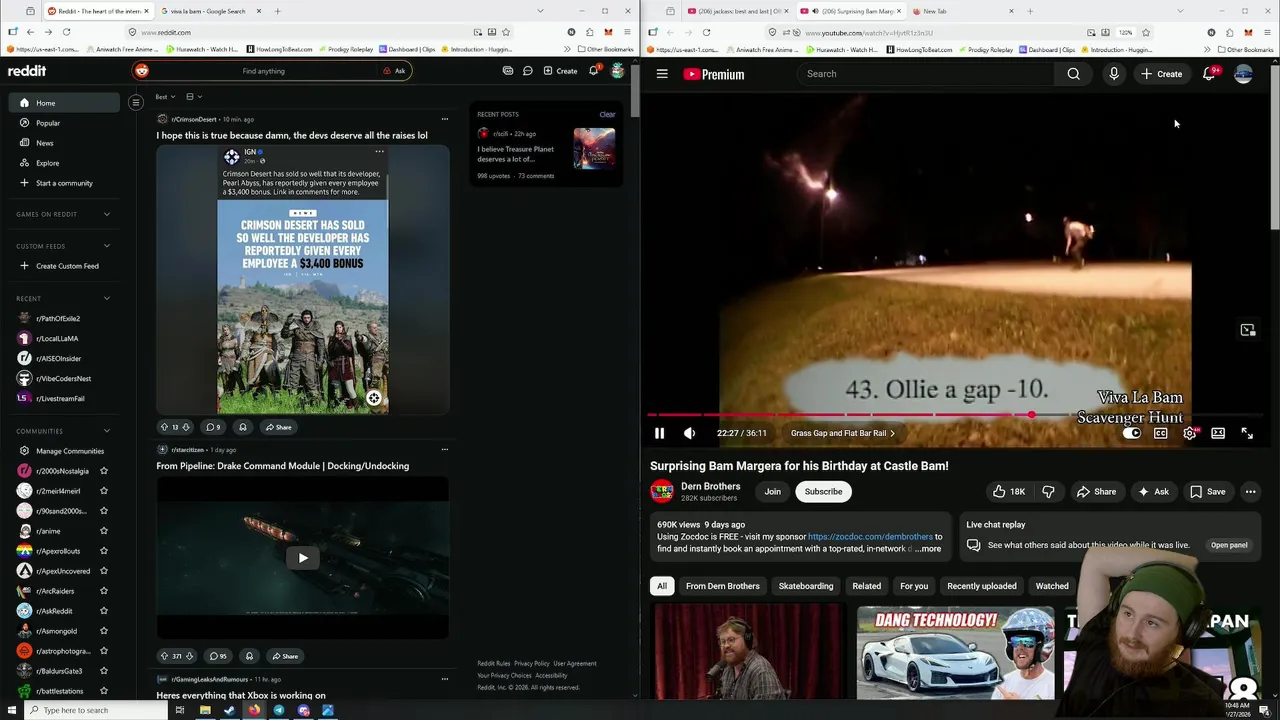
Task: Focus Reddit Find anything search field
Action: (x=263, y=71)
